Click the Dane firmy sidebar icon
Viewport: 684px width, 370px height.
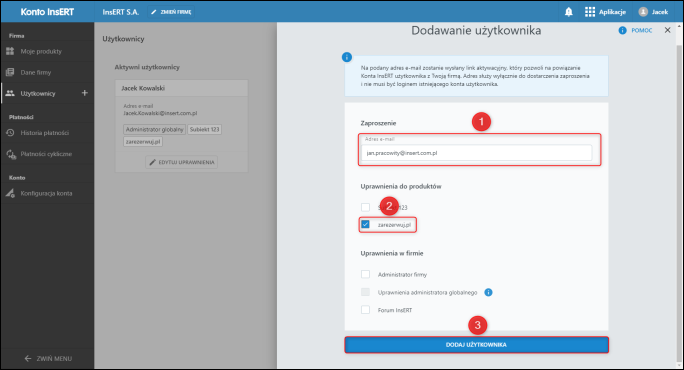pos(10,72)
